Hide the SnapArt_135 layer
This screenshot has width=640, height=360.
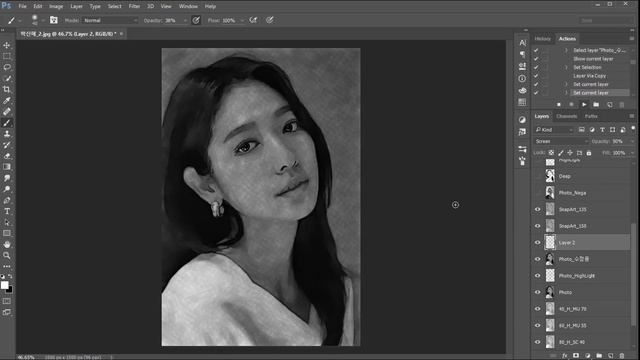pyautogui.click(x=538, y=209)
